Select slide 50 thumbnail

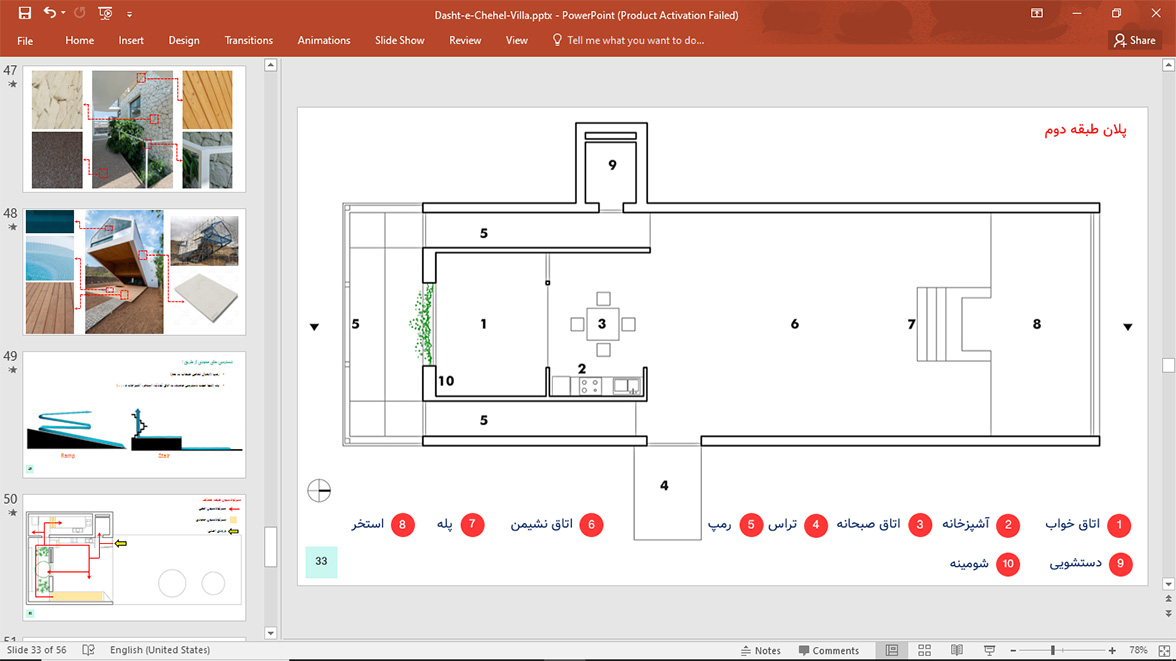134,557
